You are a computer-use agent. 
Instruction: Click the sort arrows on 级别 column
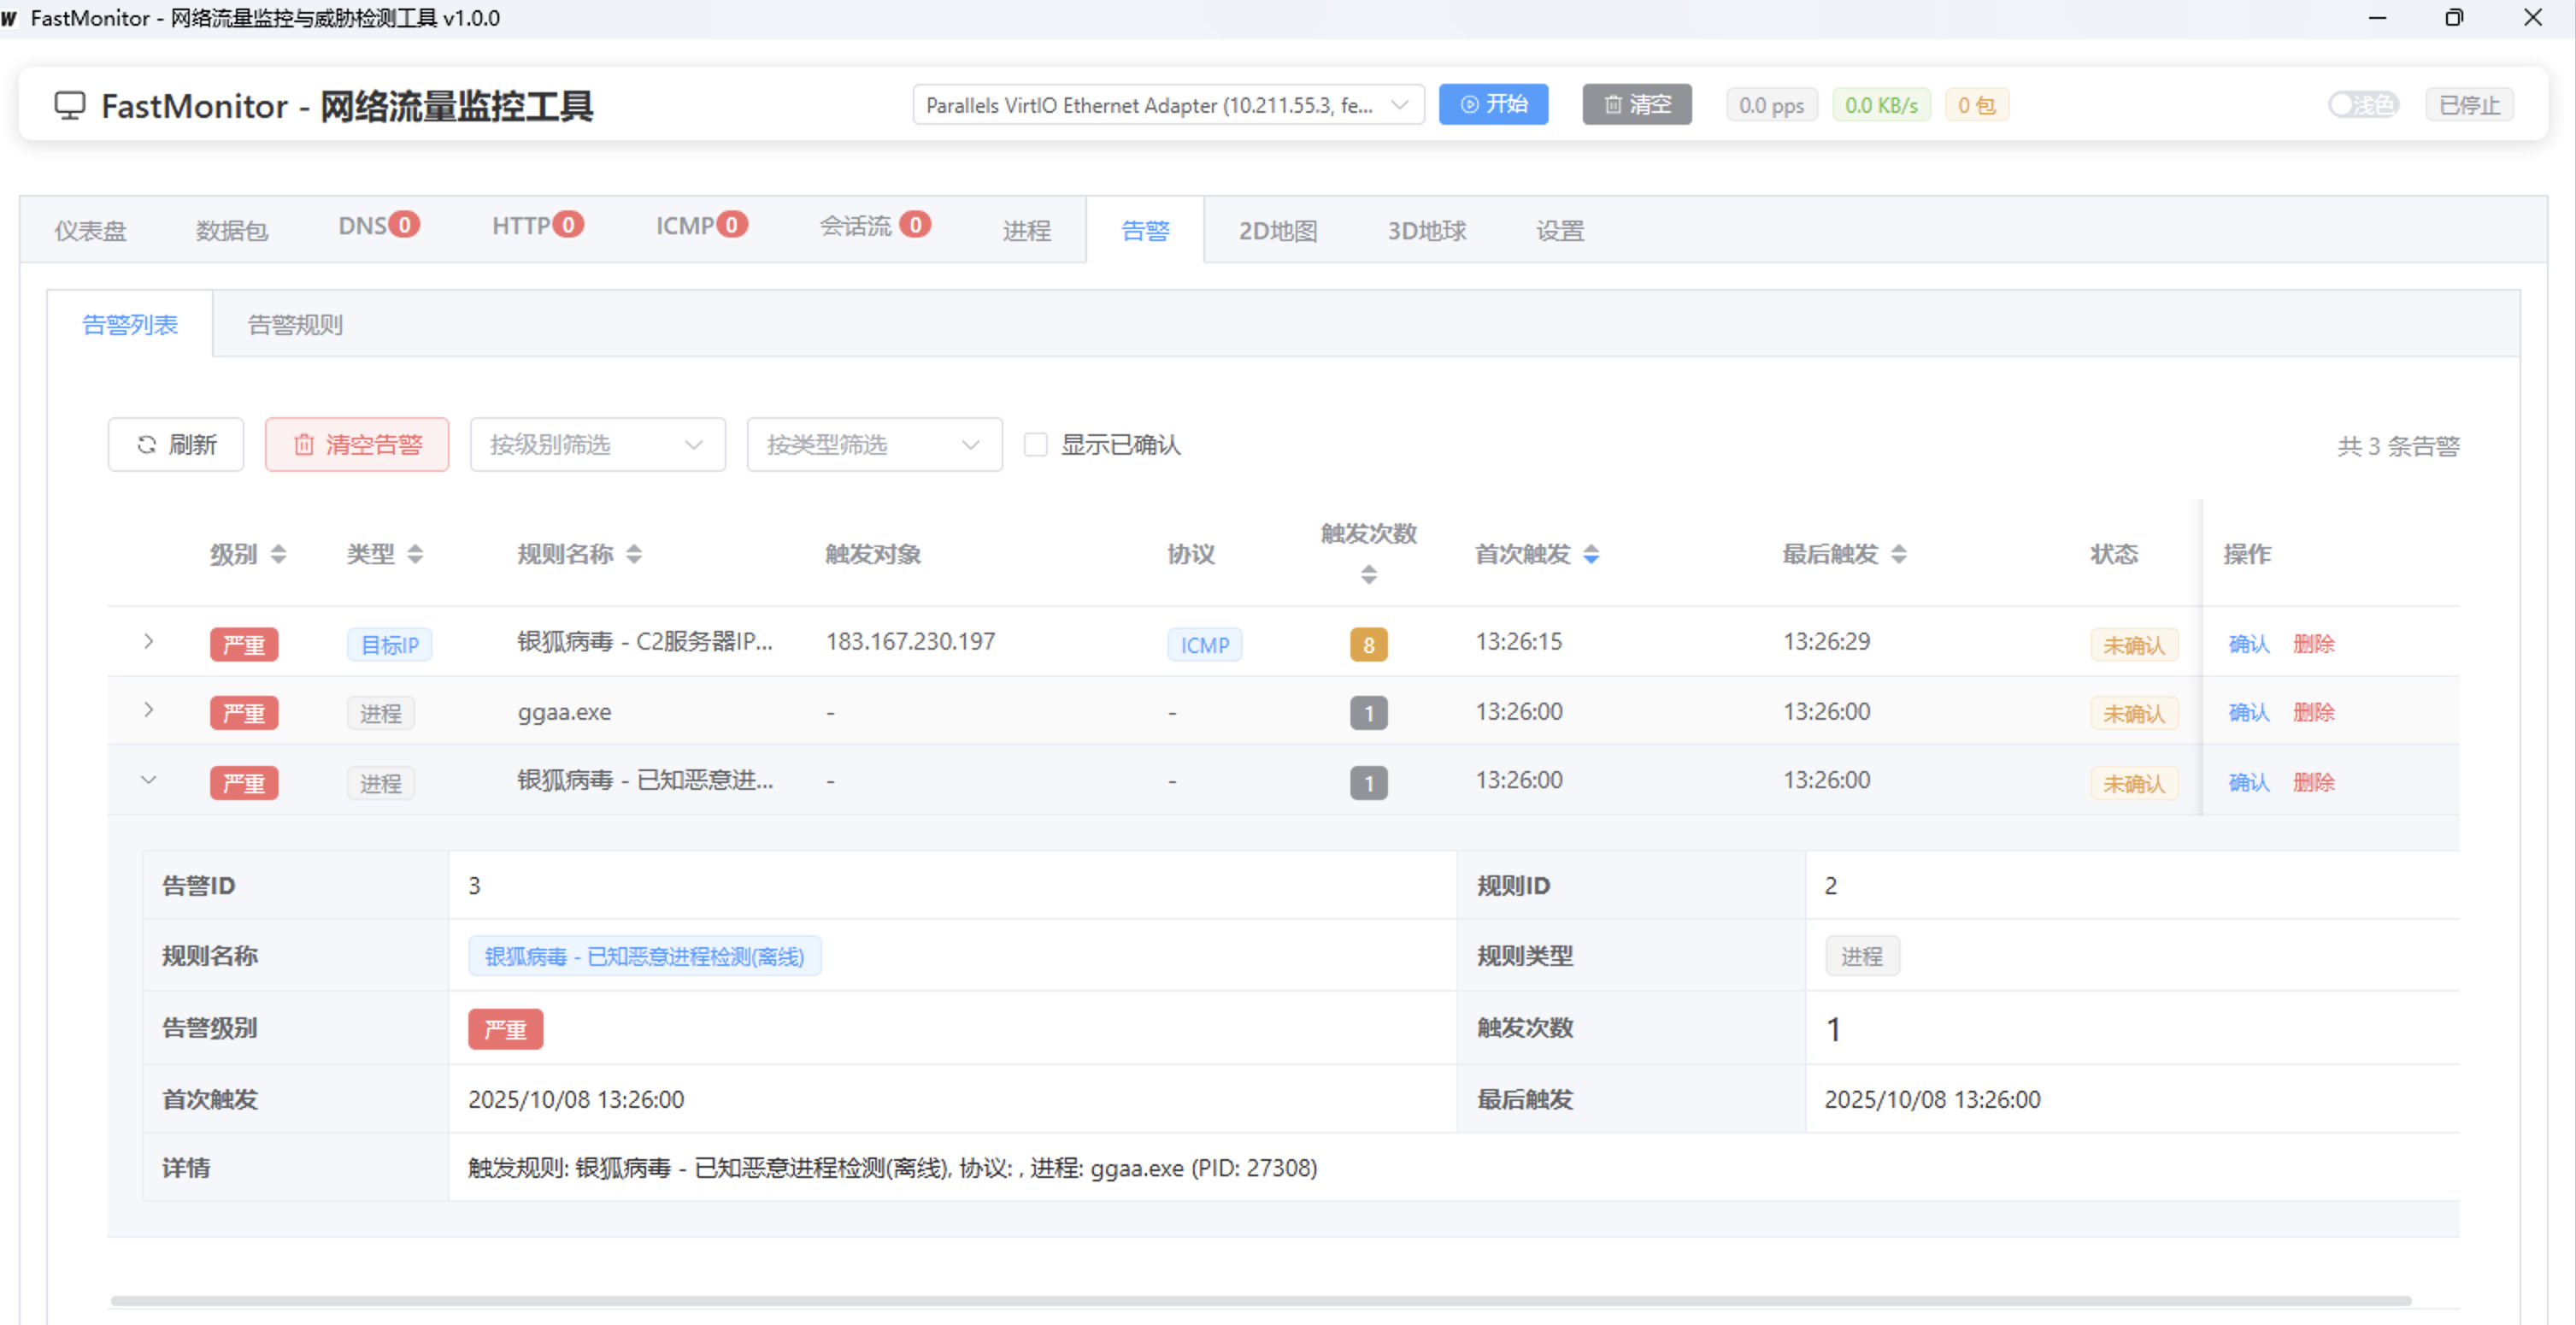coord(279,554)
